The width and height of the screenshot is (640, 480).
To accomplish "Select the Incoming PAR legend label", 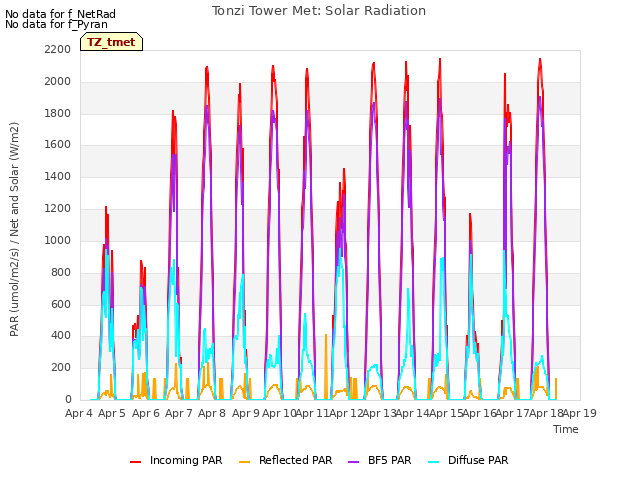I will click(186, 460).
